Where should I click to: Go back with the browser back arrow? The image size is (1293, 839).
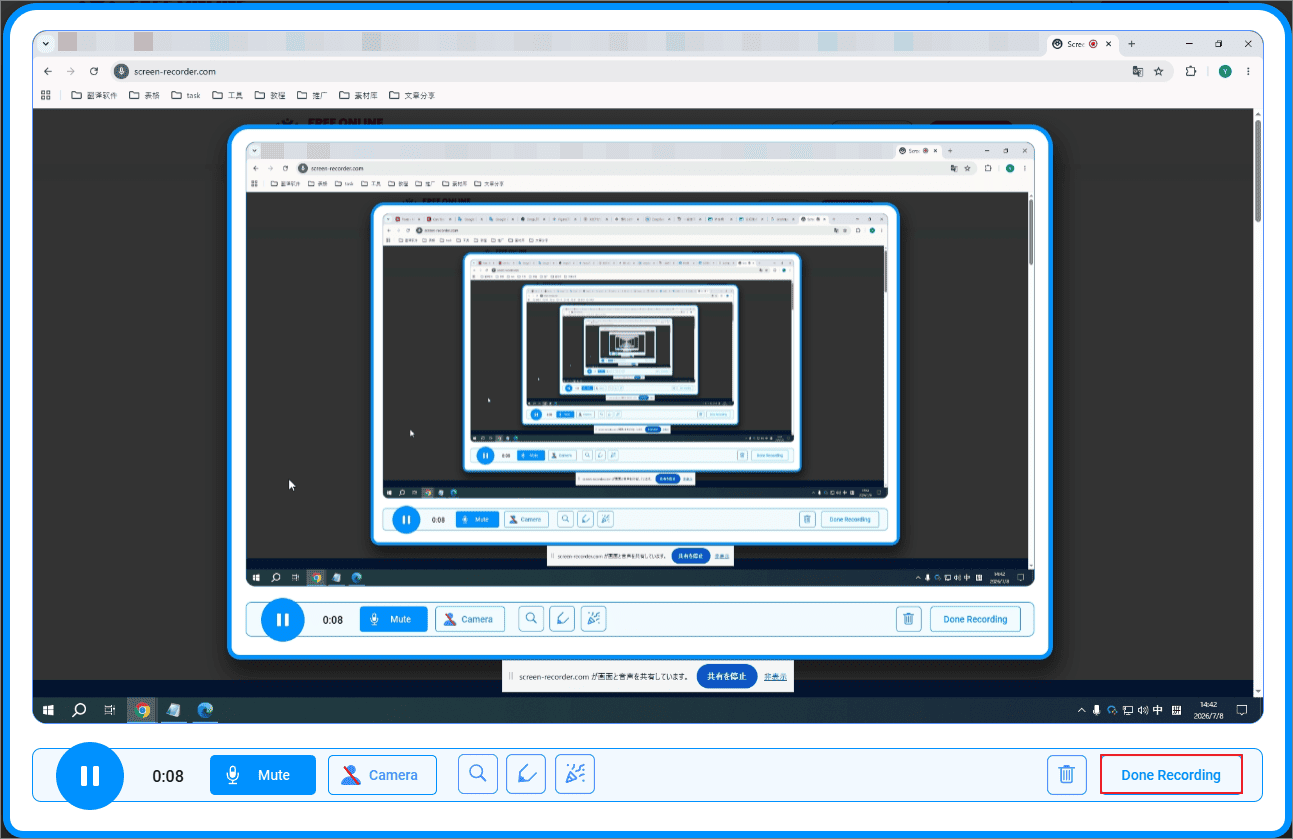pyautogui.click(x=47, y=71)
